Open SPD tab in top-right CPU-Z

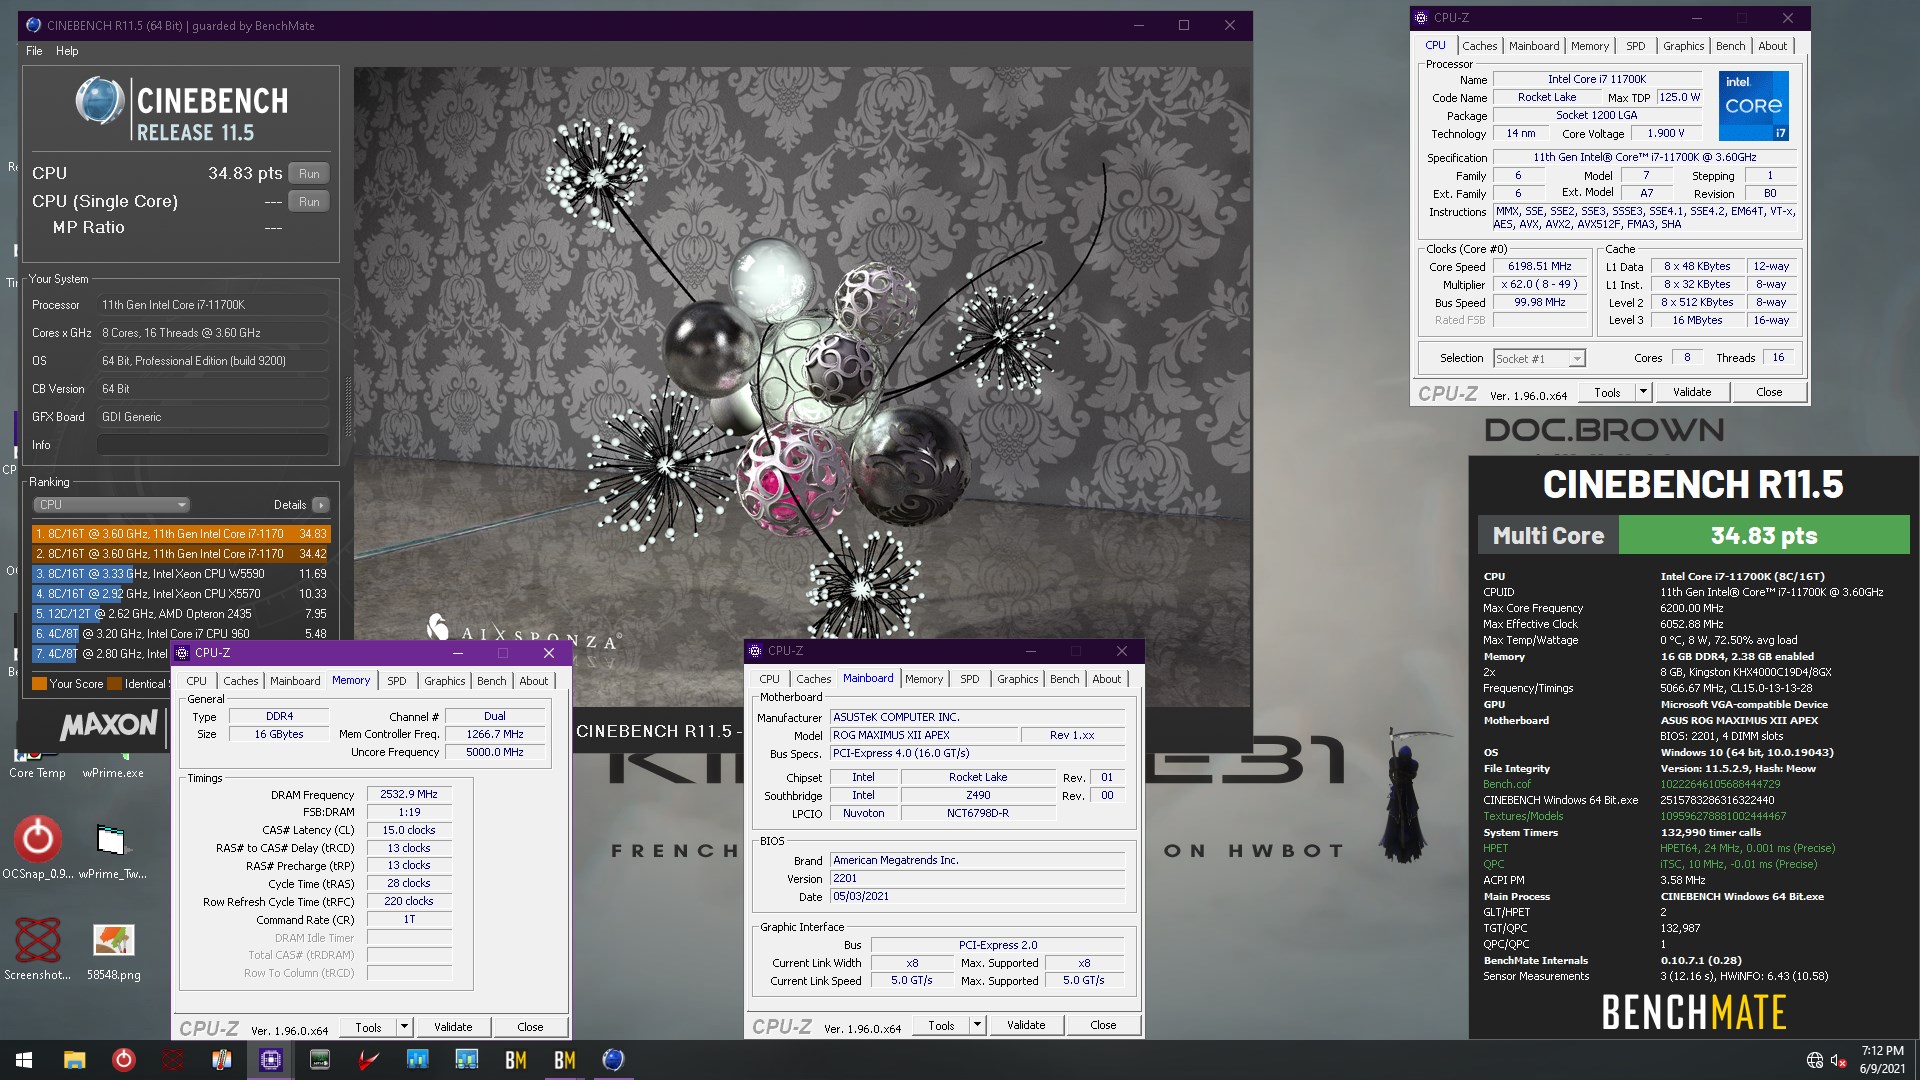point(1635,46)
